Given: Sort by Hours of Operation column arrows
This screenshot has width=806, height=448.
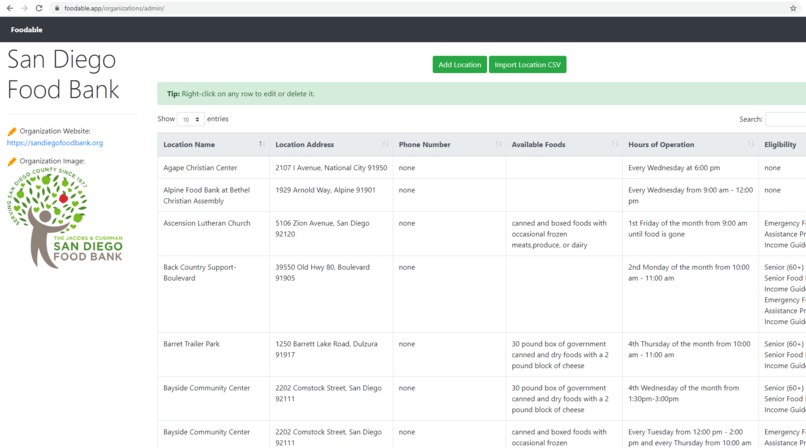Looking at the screenshot, I should pos(751,144).
